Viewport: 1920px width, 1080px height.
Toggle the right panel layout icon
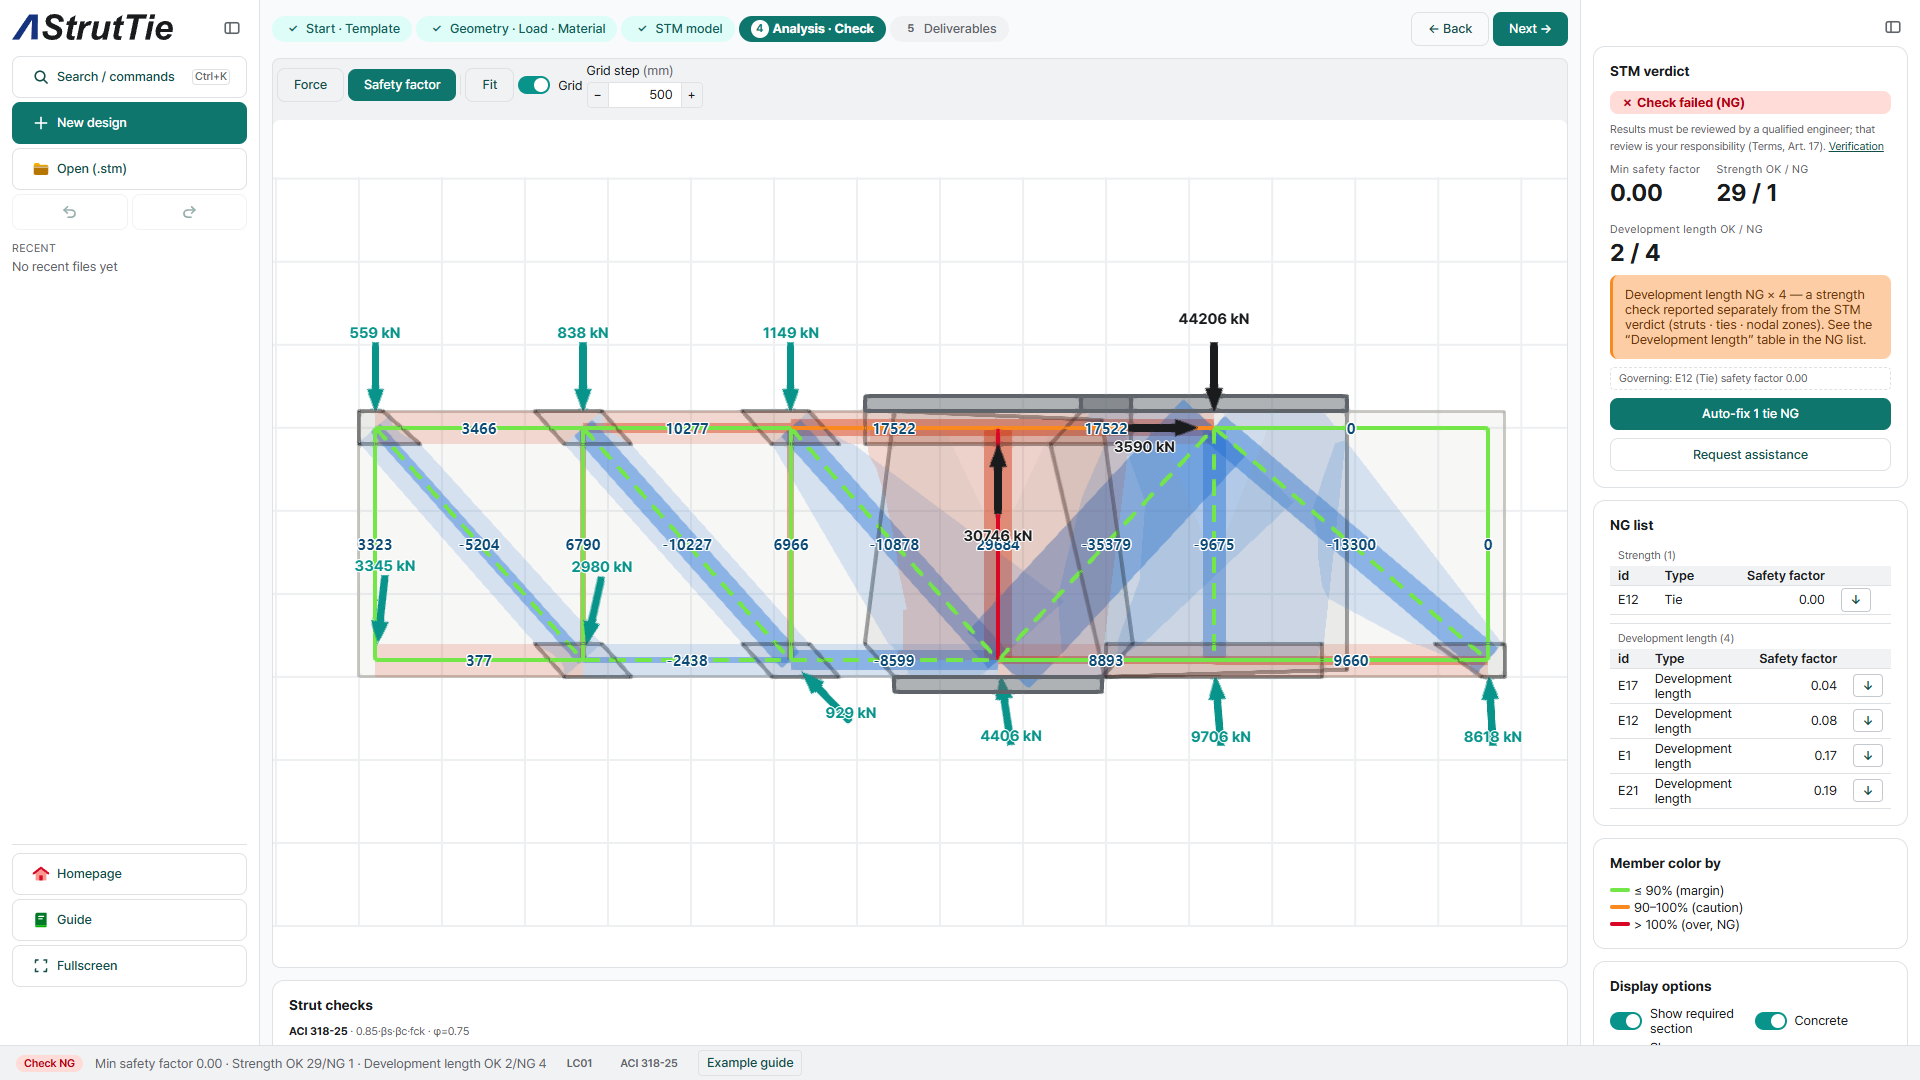[1893, 27]
